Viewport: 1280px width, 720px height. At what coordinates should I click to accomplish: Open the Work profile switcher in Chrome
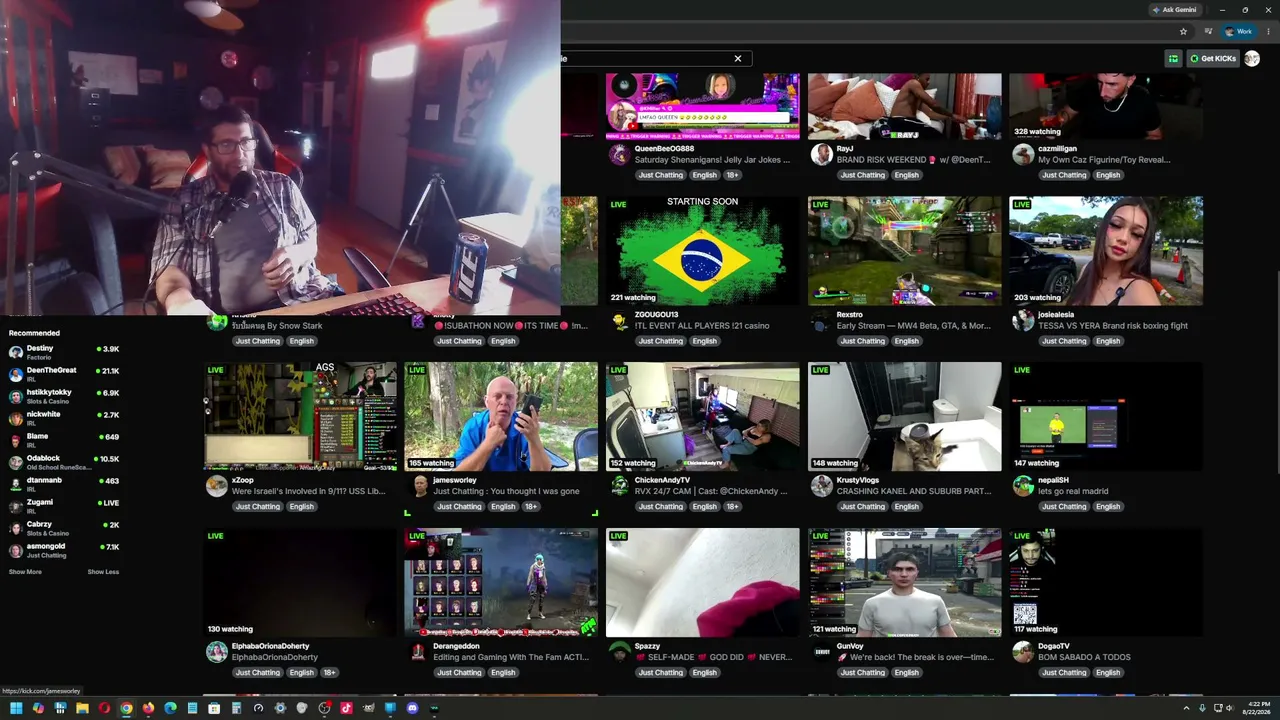coord(1239,31)
